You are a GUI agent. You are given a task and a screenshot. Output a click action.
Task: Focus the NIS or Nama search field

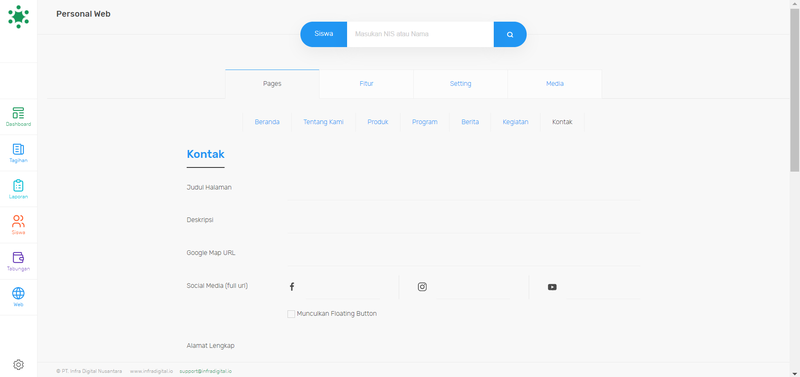click(420, 34)
